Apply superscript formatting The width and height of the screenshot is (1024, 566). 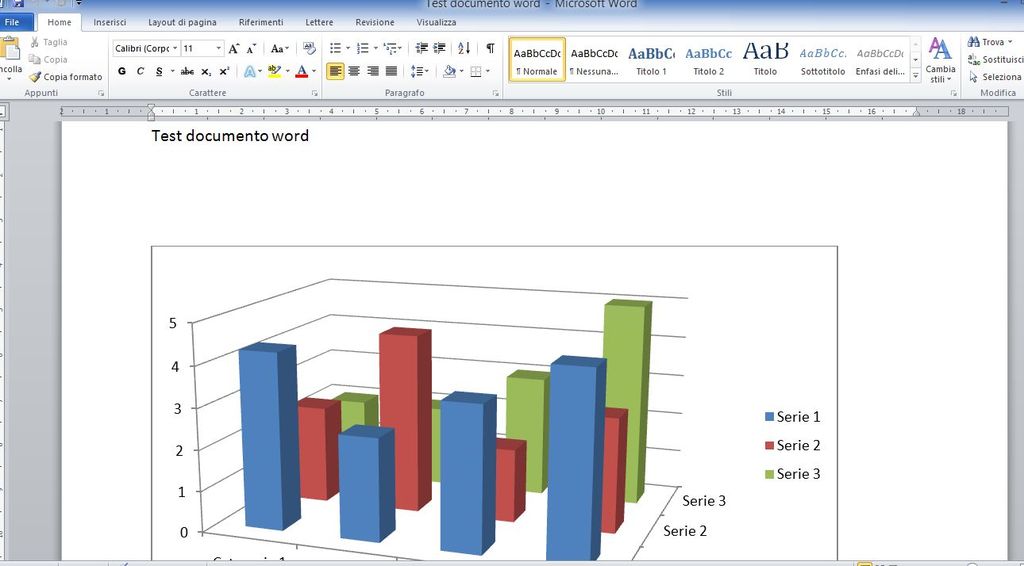pos(224,71)
